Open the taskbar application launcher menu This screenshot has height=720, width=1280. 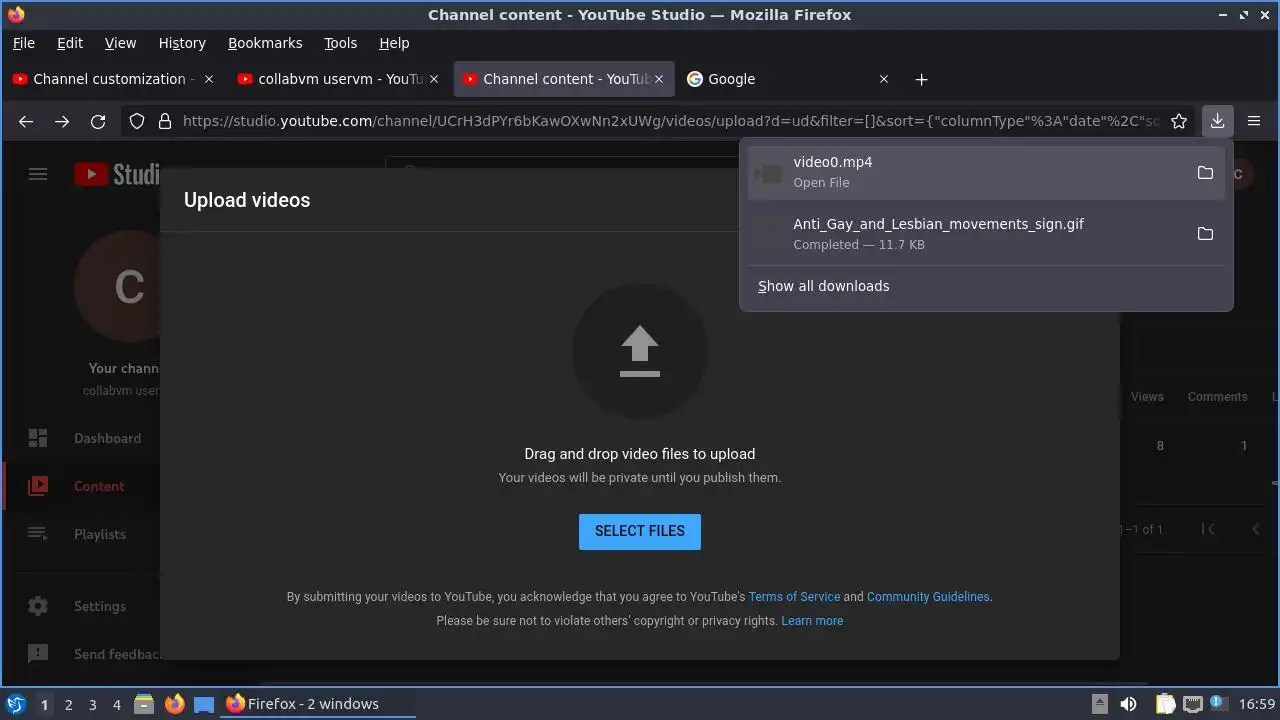(x=16, y=704)
